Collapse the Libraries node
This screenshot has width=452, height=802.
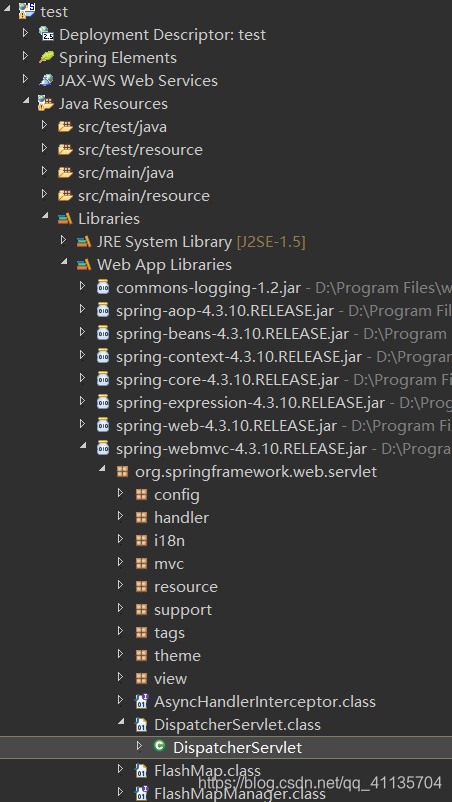coord(44,217)
